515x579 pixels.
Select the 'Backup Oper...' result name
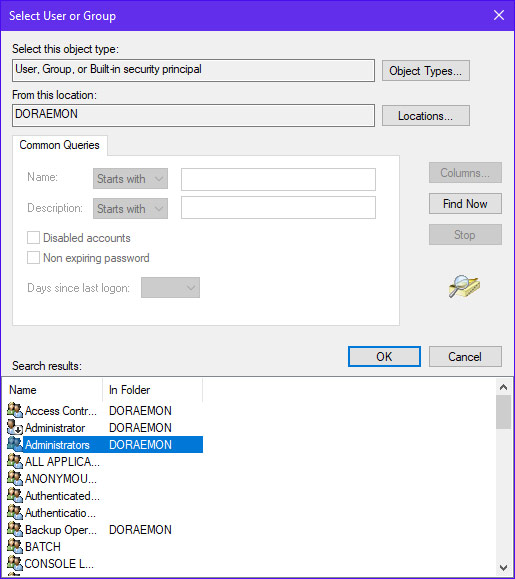(61, 530)
